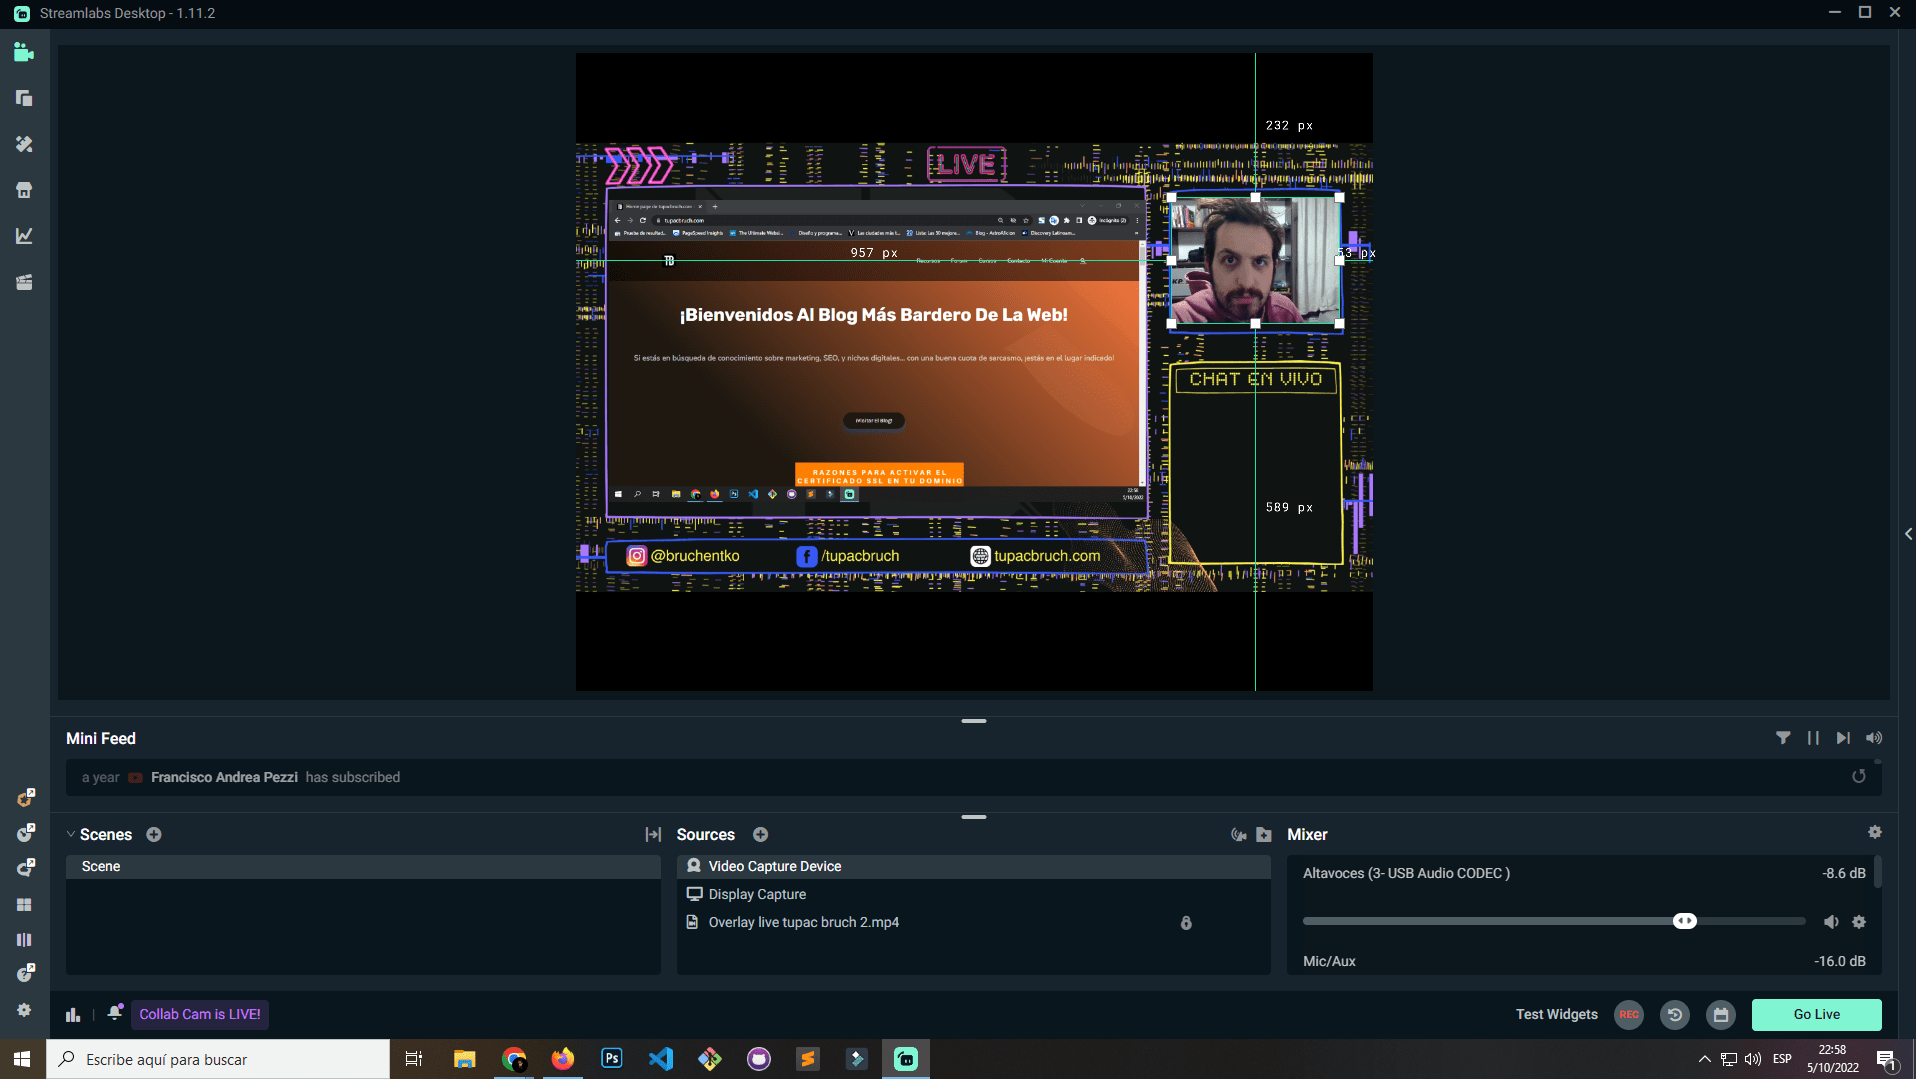
Task: Filter Mini Feed events with the funnel icon
Action: [x=1784, y=738]
